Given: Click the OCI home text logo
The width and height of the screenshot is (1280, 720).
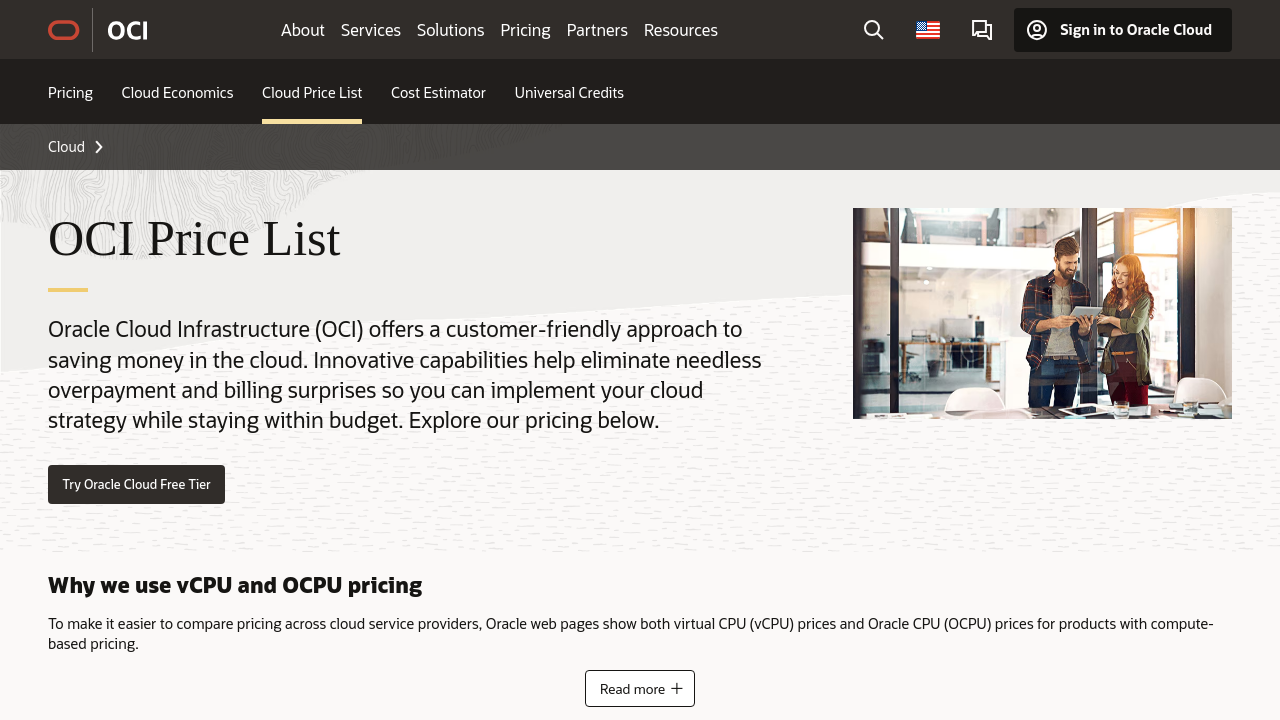Looking at the screenshot, I should coord(127,30).
